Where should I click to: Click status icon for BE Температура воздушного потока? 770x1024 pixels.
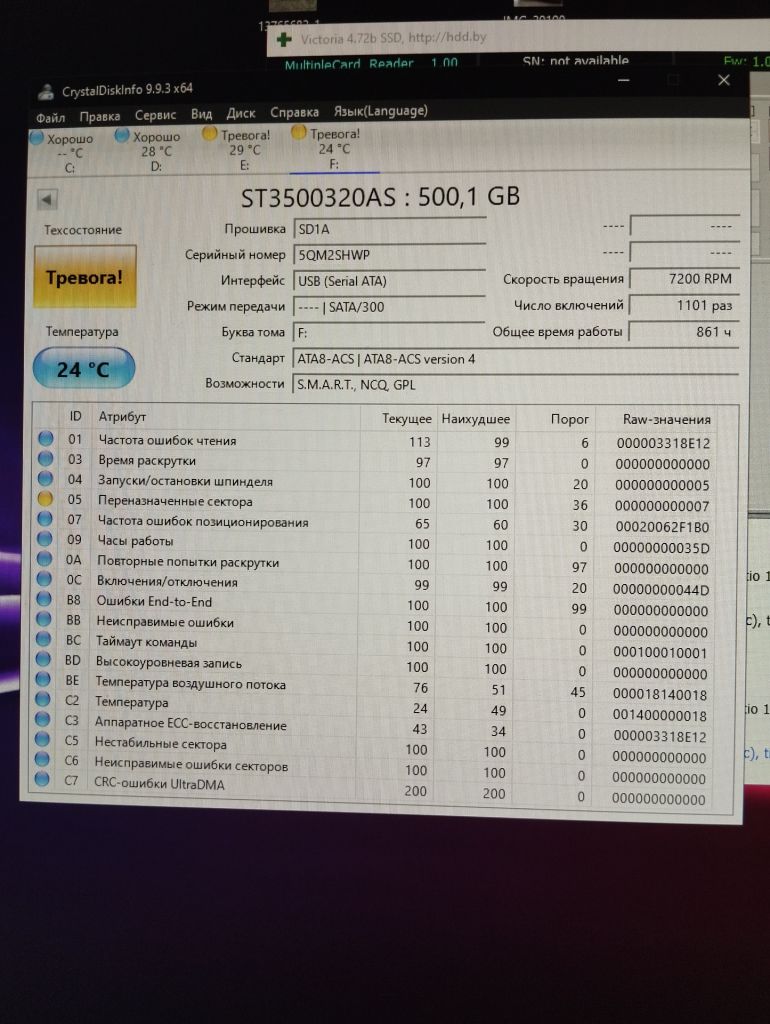[43, 679]
